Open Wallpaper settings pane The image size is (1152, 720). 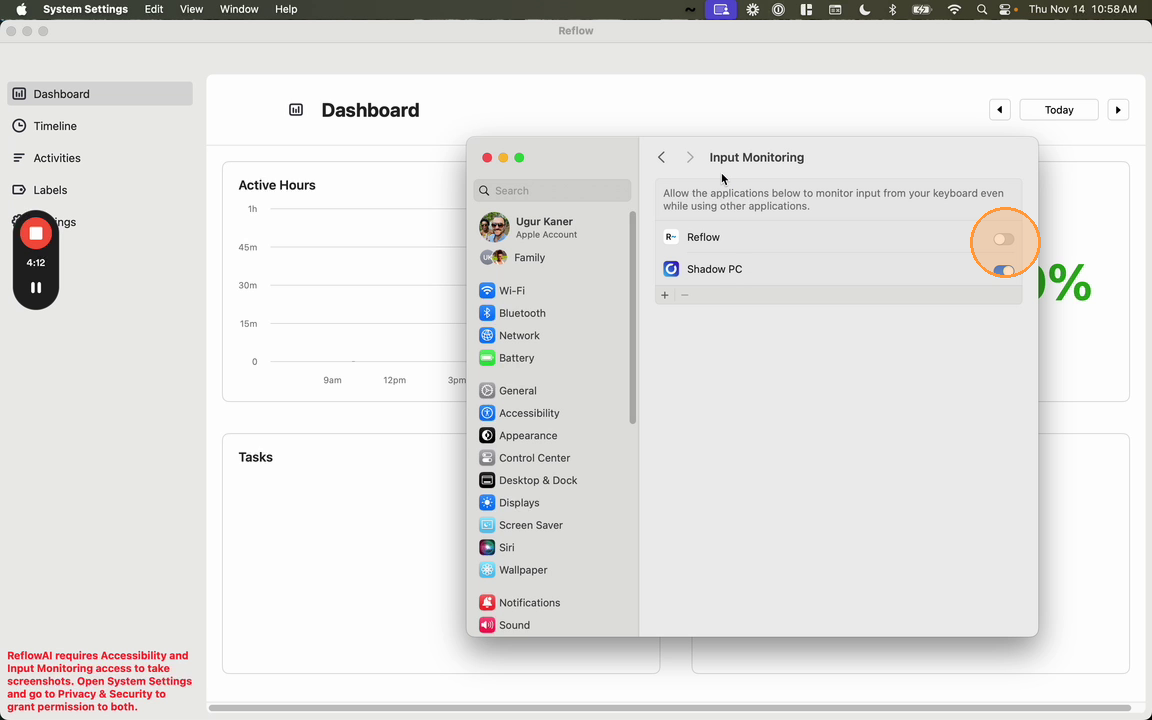tap(552, 569)
